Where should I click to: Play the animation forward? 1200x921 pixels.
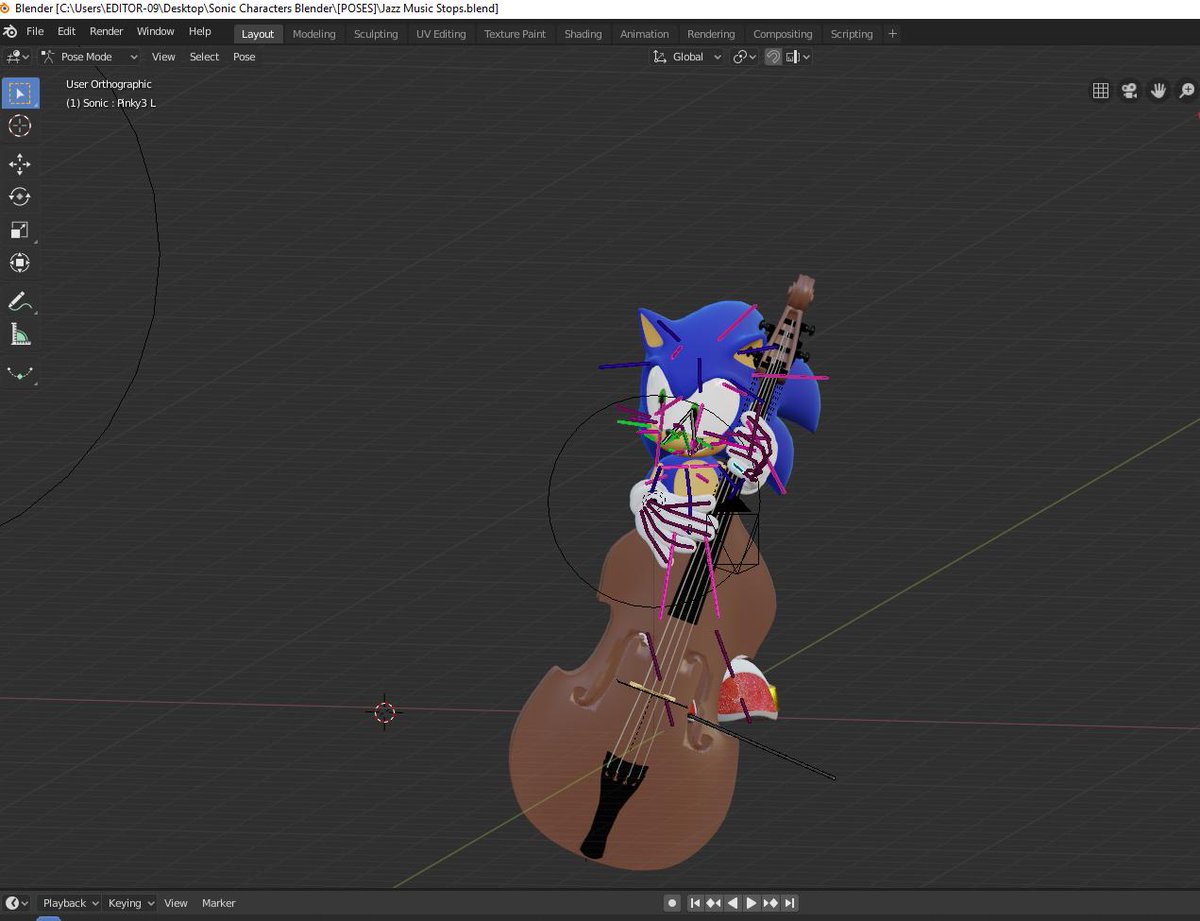pyautogui.click(x=752, y=903)
